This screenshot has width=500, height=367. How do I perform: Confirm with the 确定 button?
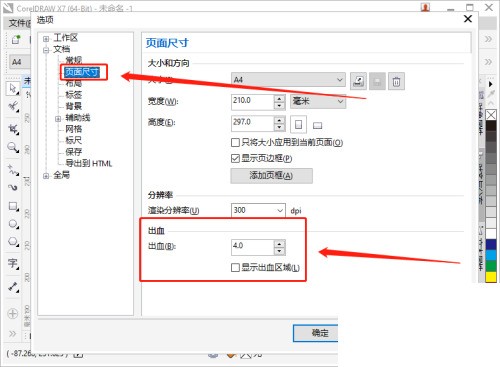click(316, 333)
